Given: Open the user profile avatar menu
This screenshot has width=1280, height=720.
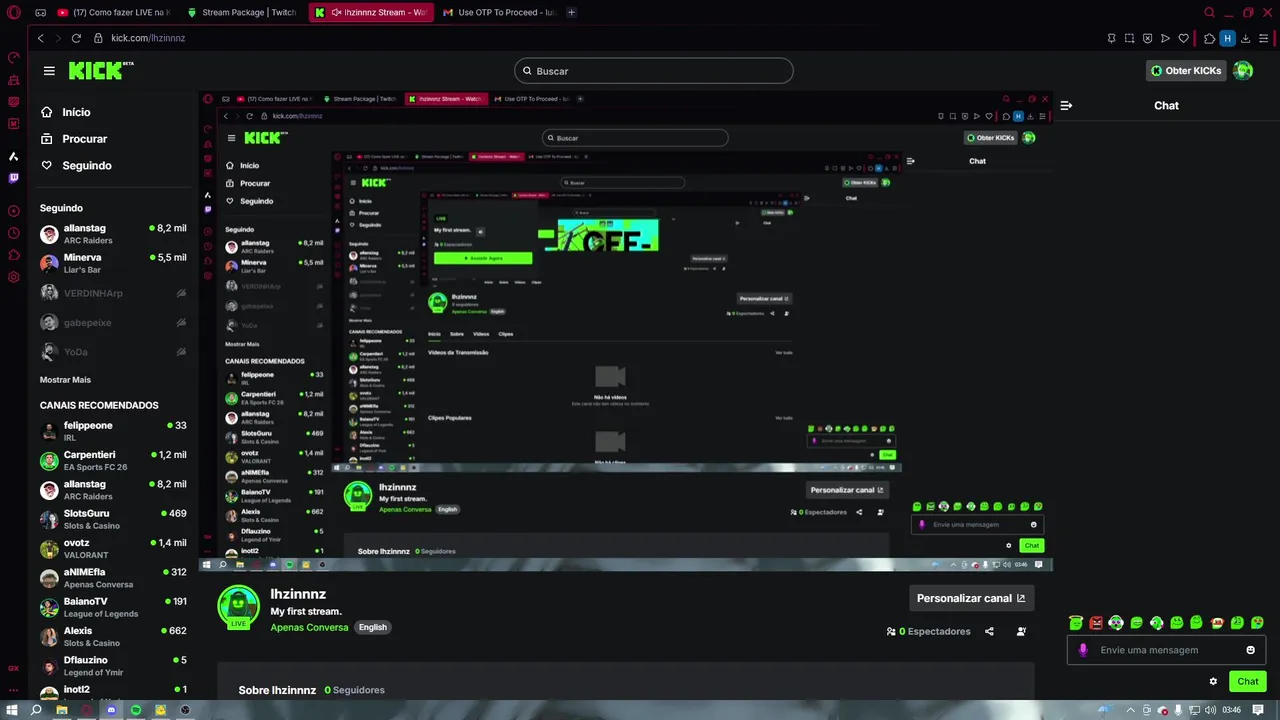Looking at the screenshot, I should (1243, 71).
